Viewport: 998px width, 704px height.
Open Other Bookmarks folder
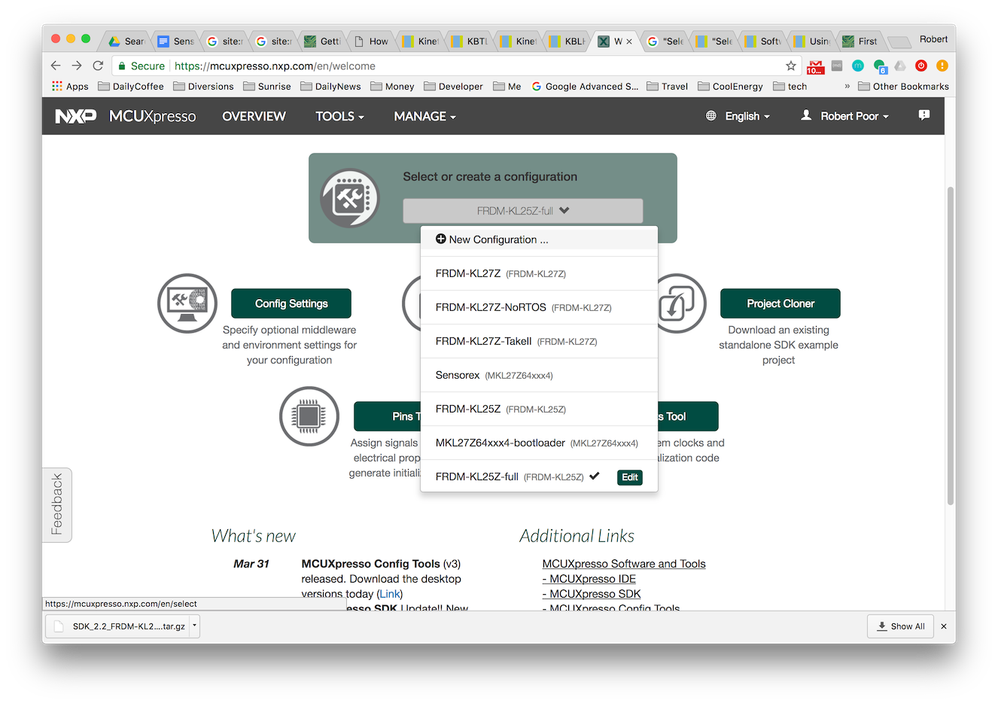coord(903,86)
